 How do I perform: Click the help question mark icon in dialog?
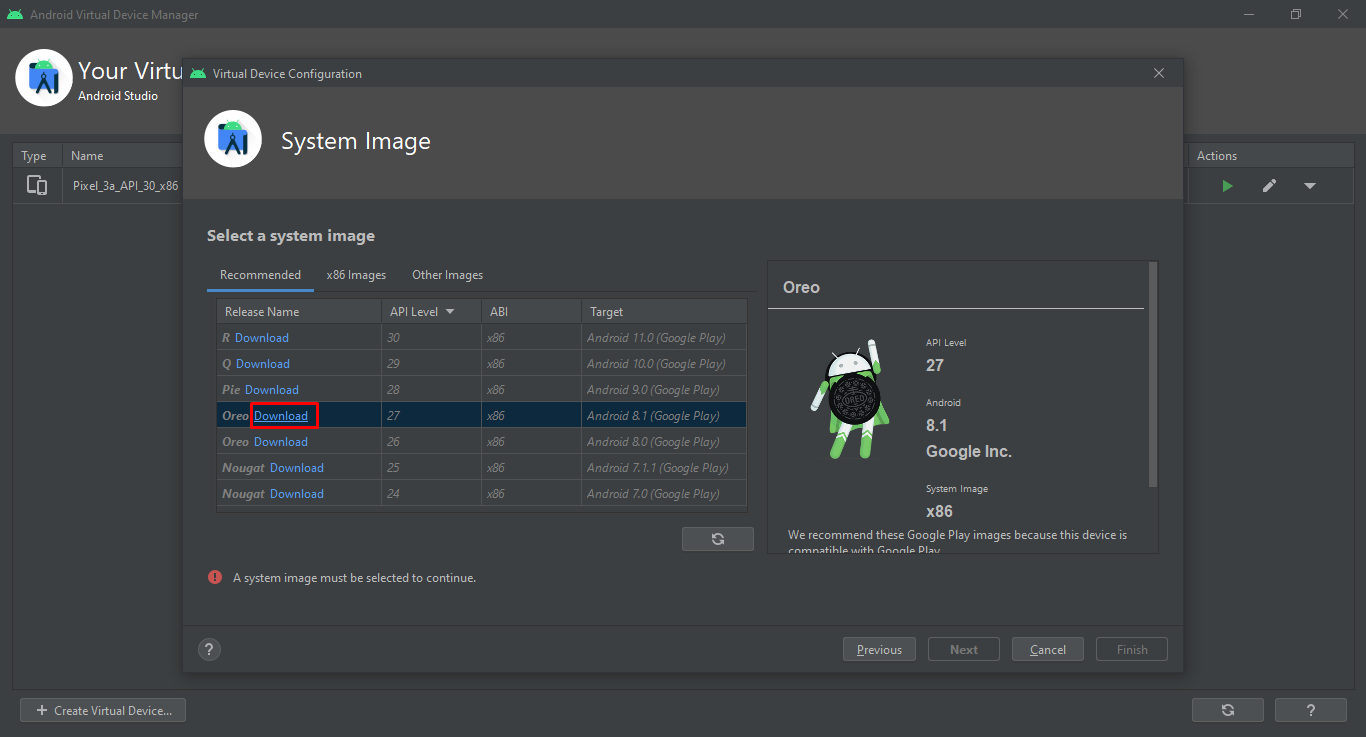(209, 649)
